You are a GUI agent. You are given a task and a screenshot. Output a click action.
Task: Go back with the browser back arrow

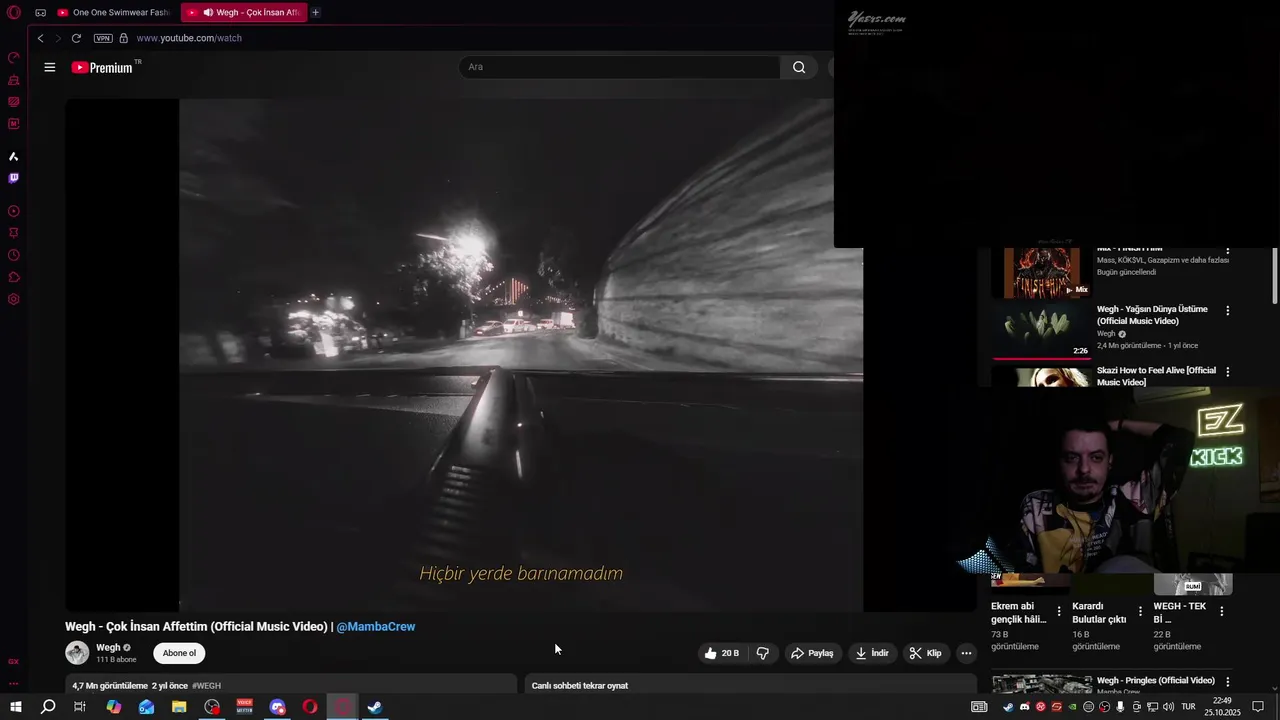(x=40, y=38)
